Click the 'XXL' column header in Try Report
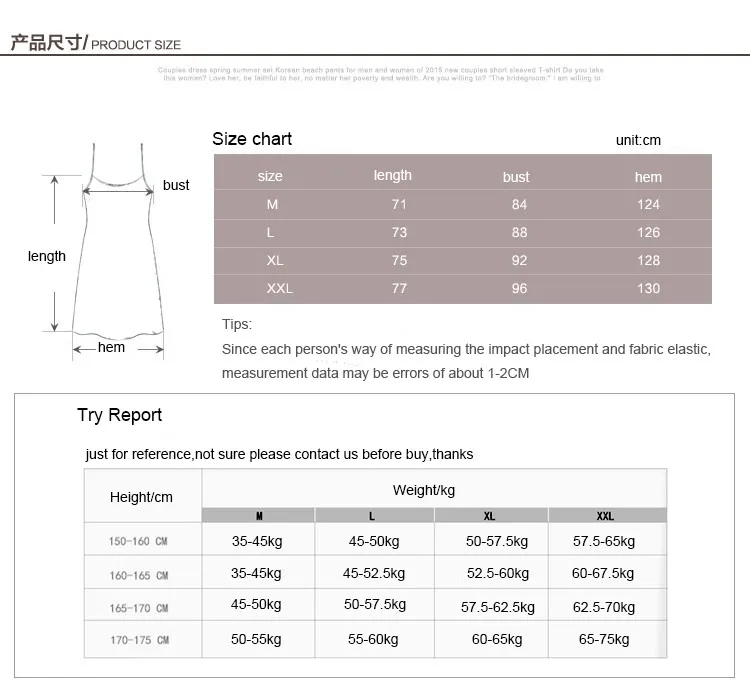Image resolution: width=750 pixels, height=684 pixels. (x=605, y=516)
